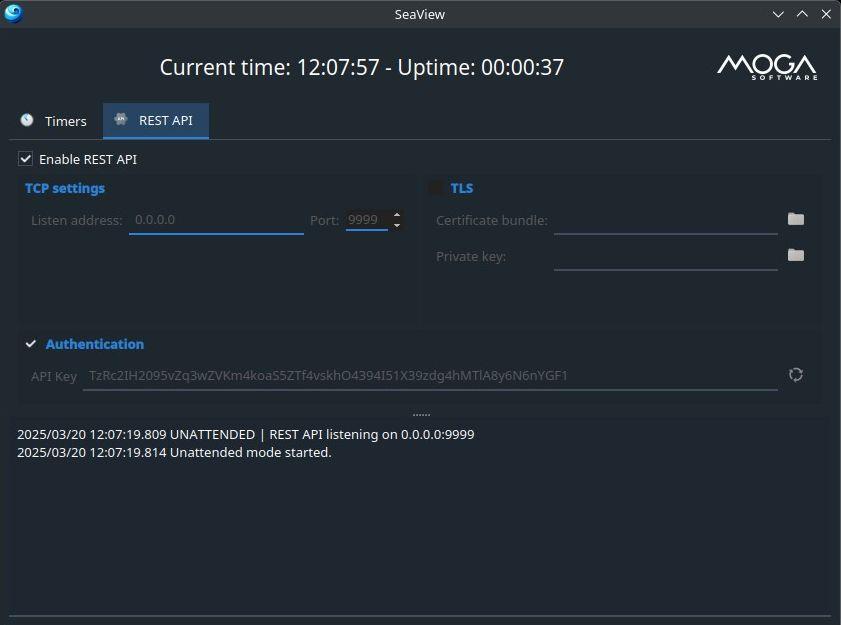The width and height of the screenshot is (841, 625).
Task: Browse for a certificate bundle file
Action: [796, 219]
